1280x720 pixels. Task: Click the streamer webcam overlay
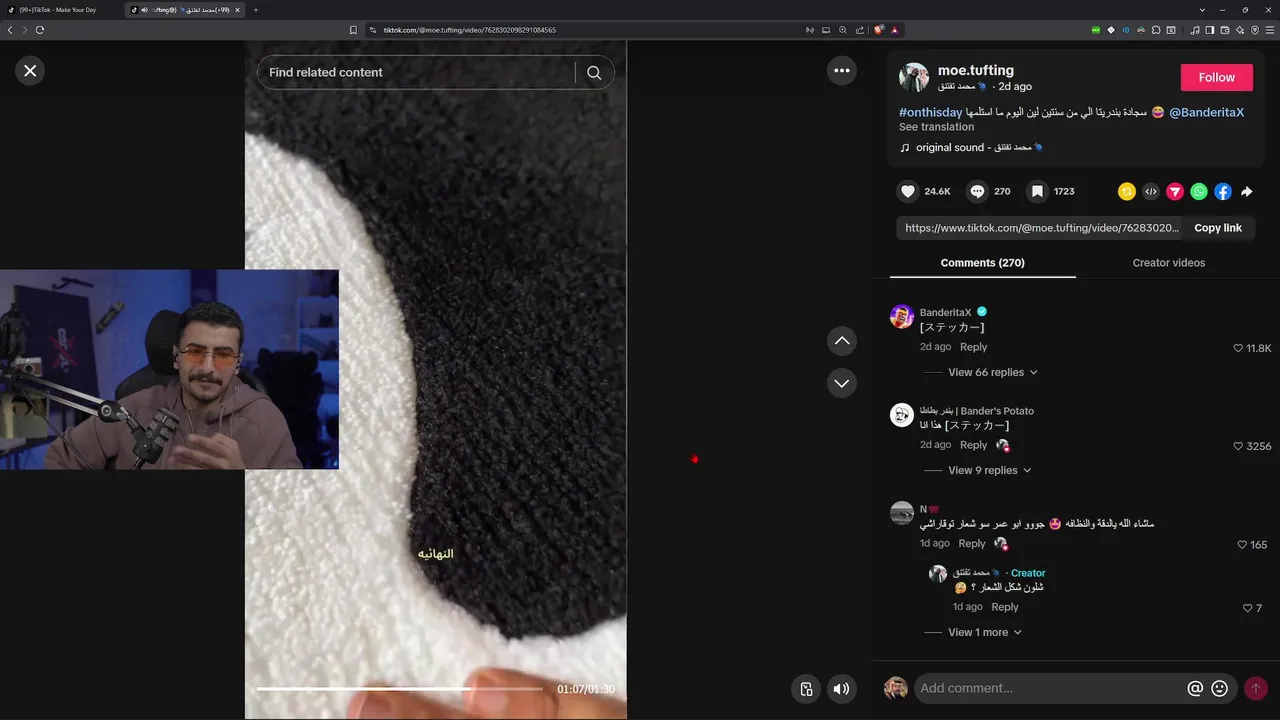(169, 369)
